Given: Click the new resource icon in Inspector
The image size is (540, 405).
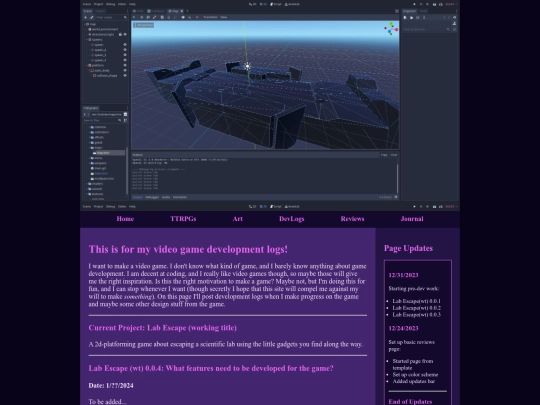Looking at the screenshot, I should coord(405,17).
